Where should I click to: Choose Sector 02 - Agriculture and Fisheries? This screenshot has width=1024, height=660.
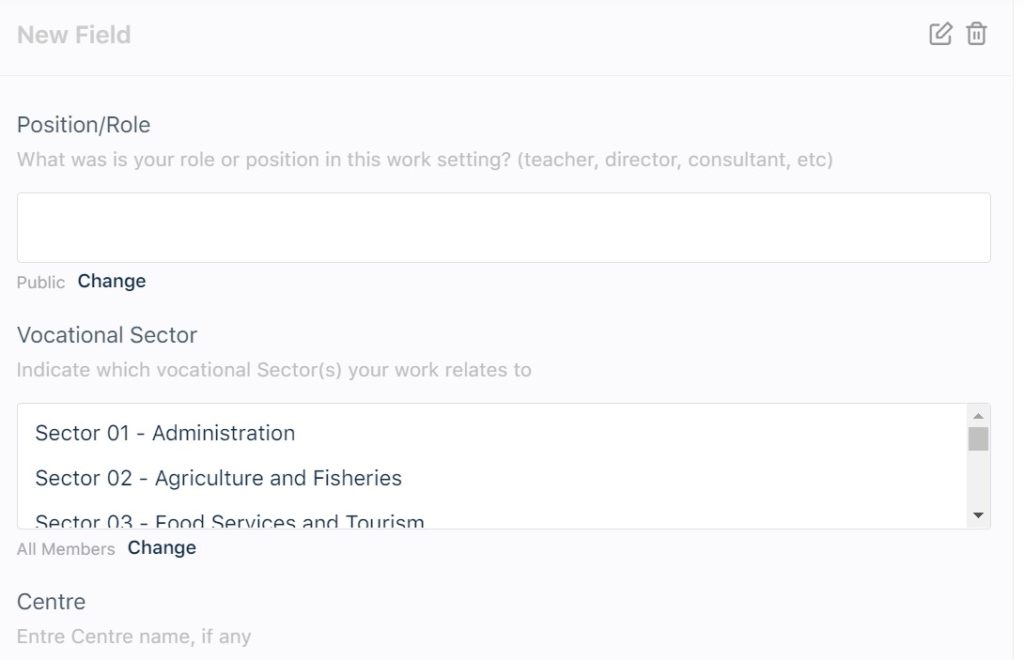(x=218, y=478)
